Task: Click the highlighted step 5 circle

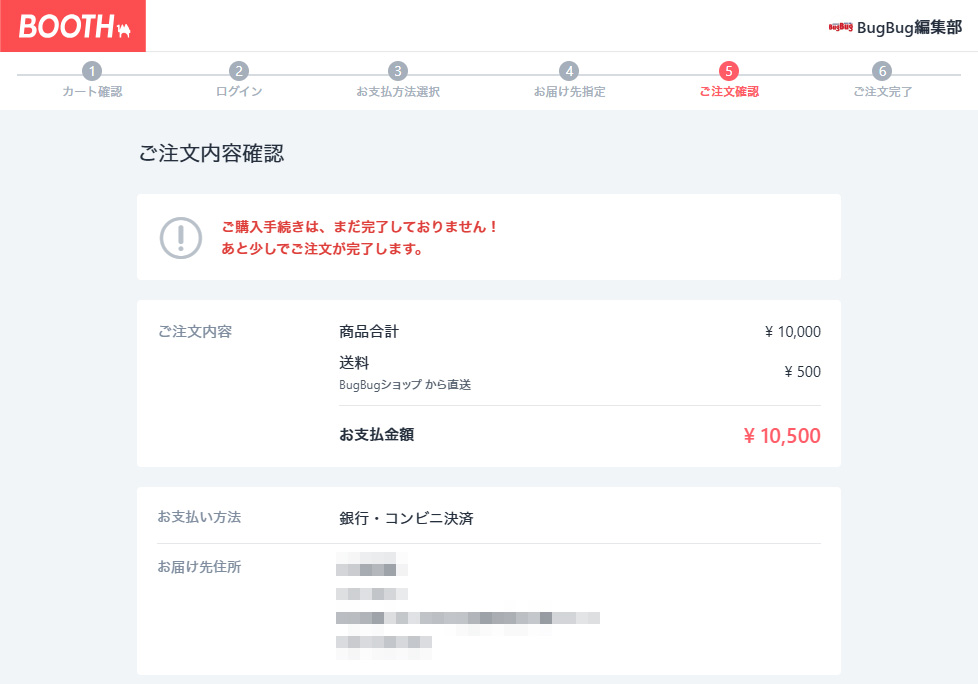Action: (x=729, y=71)
